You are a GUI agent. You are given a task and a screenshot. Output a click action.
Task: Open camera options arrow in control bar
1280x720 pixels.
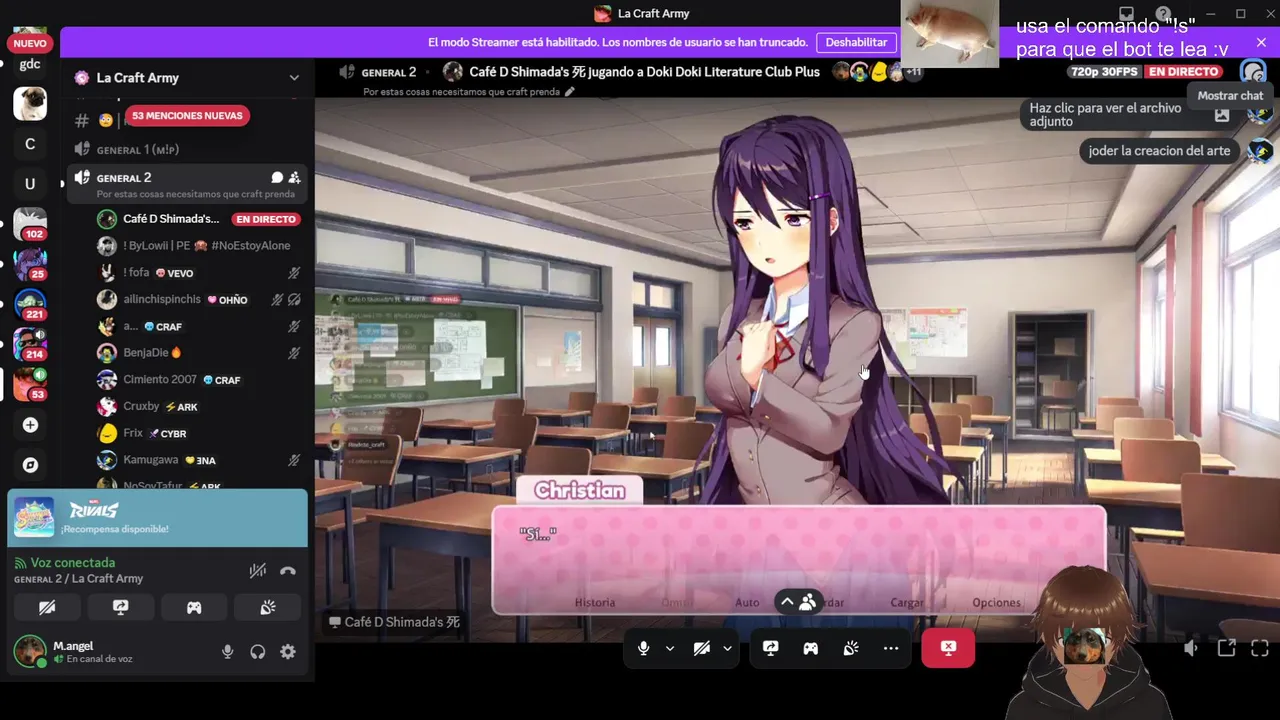(x=727, y=648)
